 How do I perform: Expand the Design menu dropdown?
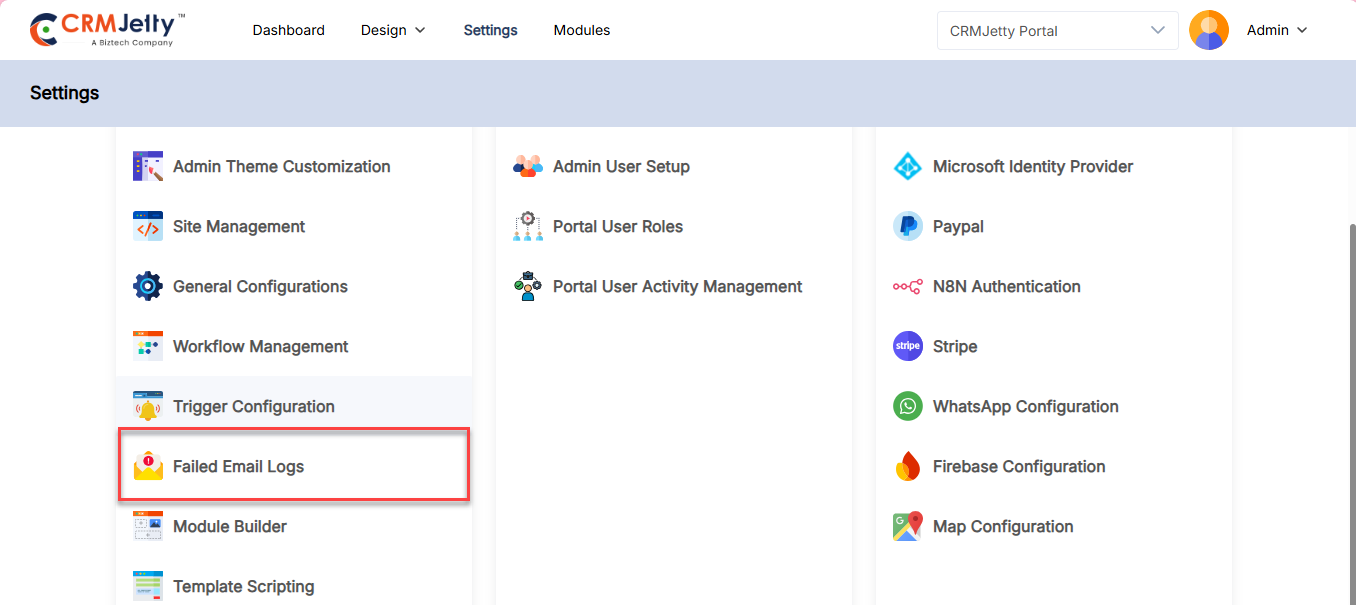(x=393, y=30)
